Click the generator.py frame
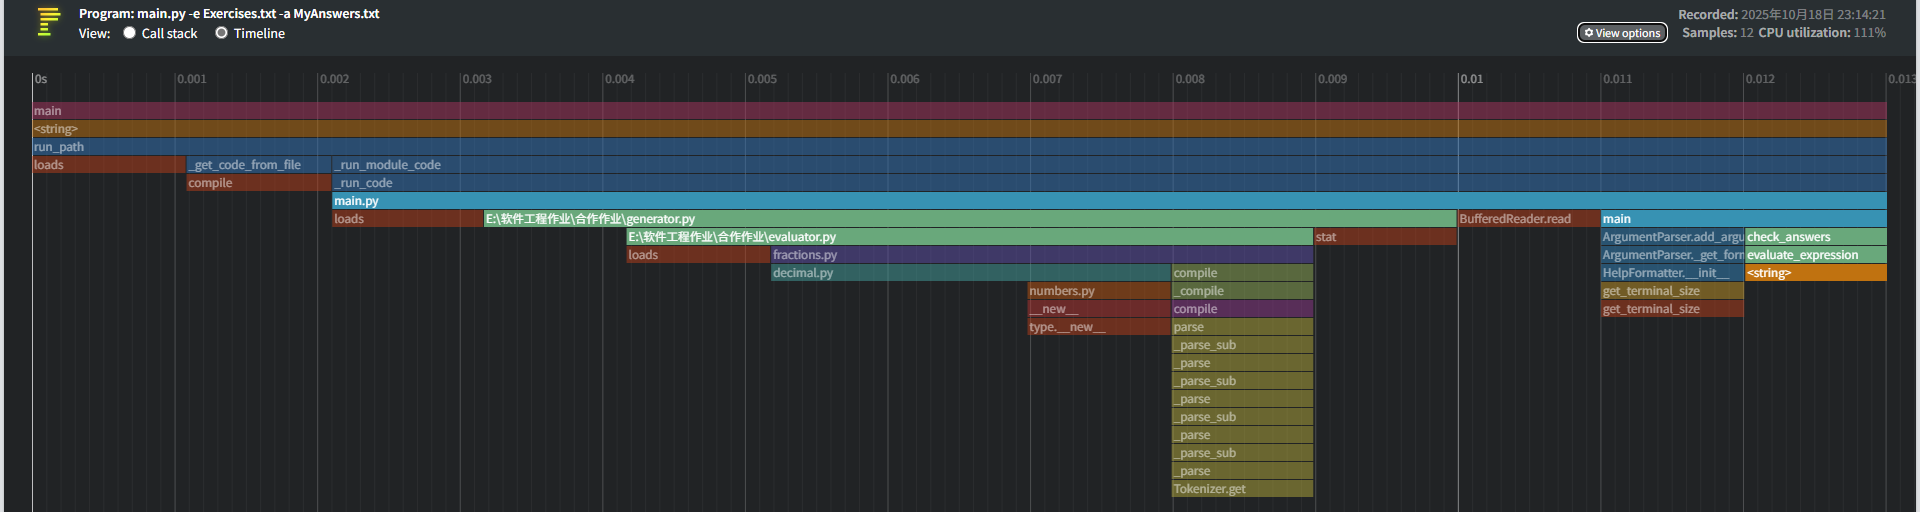This screenshot has height=512, width=1920. pyautogui.click(x=970, y=219)
